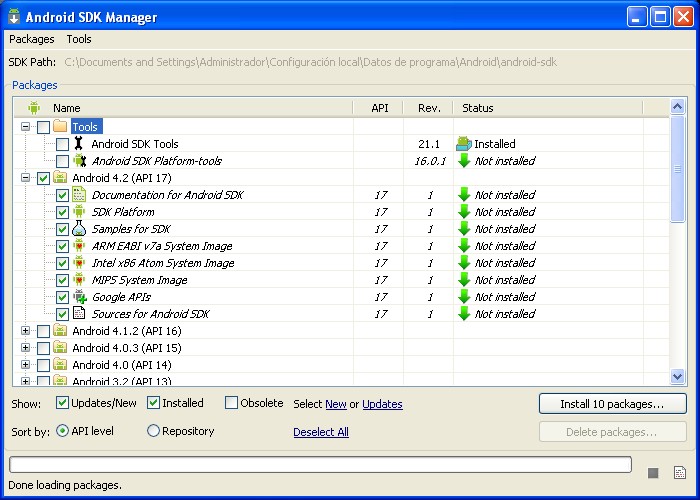The image size is (700, 500).
Task: Click the SDK Path text field
Action: click(310, 62)
